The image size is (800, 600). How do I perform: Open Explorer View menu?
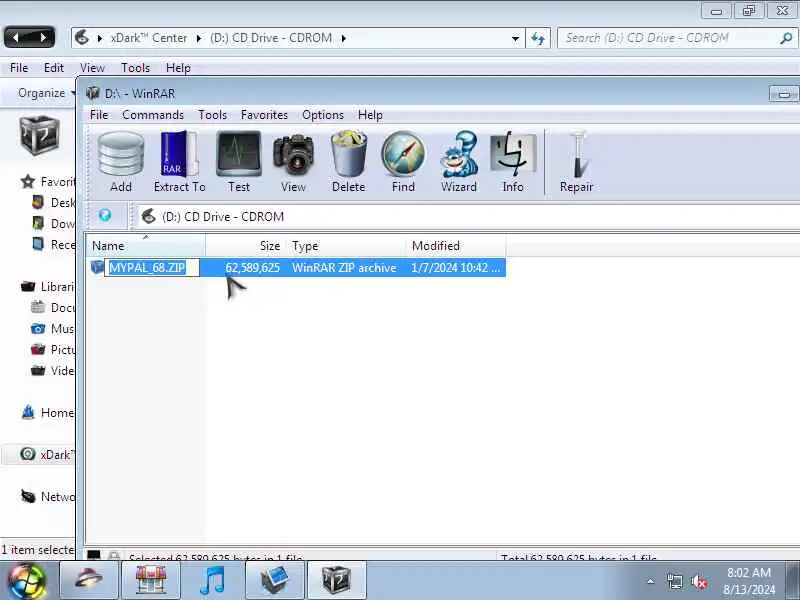coord(92,67)
